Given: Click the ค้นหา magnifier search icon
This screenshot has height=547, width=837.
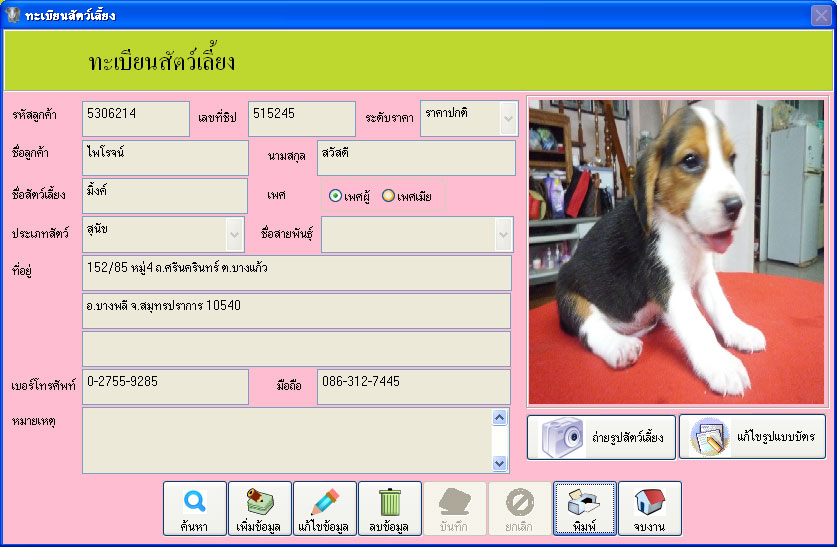Looking at the screenshot, I should click(195, 502).
